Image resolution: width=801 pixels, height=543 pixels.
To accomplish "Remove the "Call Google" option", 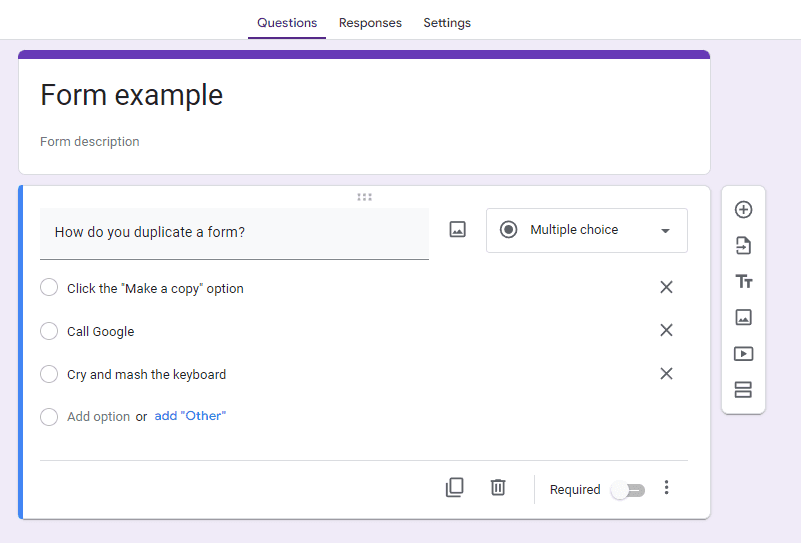I will [x=666, y=330].
